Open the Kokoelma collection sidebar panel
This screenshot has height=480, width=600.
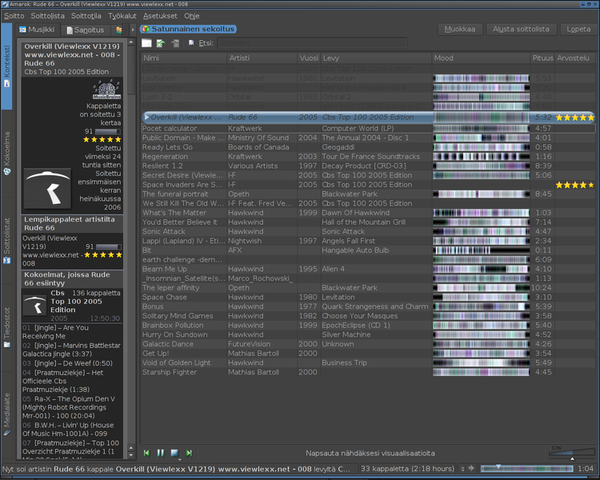(7, 153)
